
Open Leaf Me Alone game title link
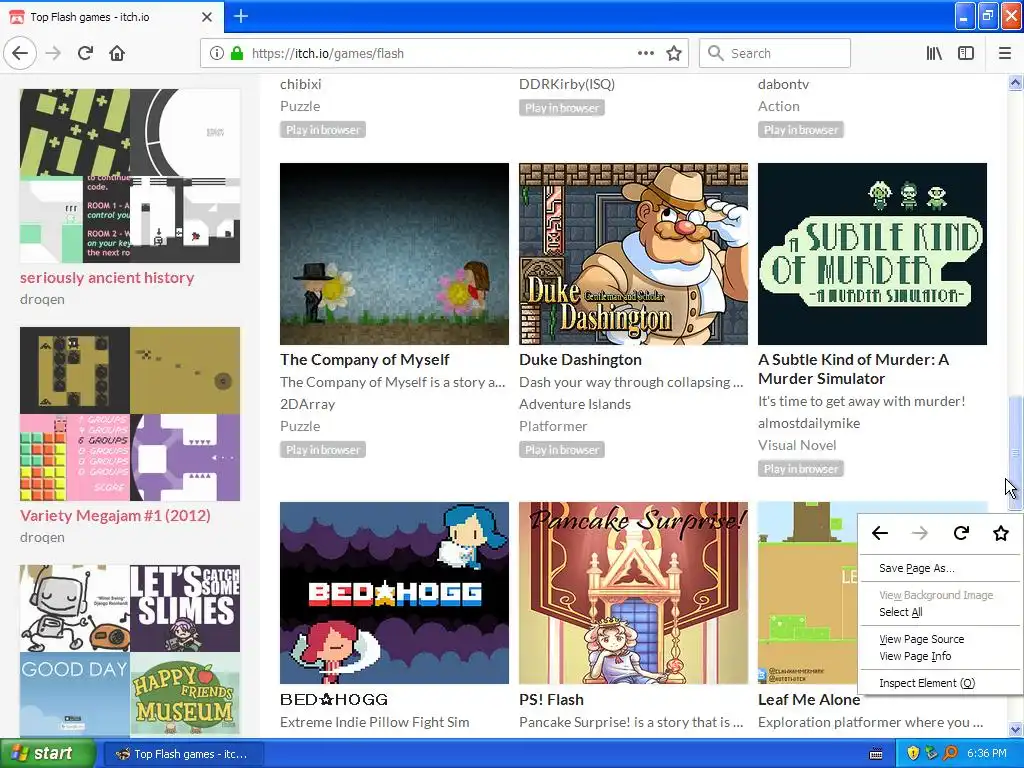point(809,699)
